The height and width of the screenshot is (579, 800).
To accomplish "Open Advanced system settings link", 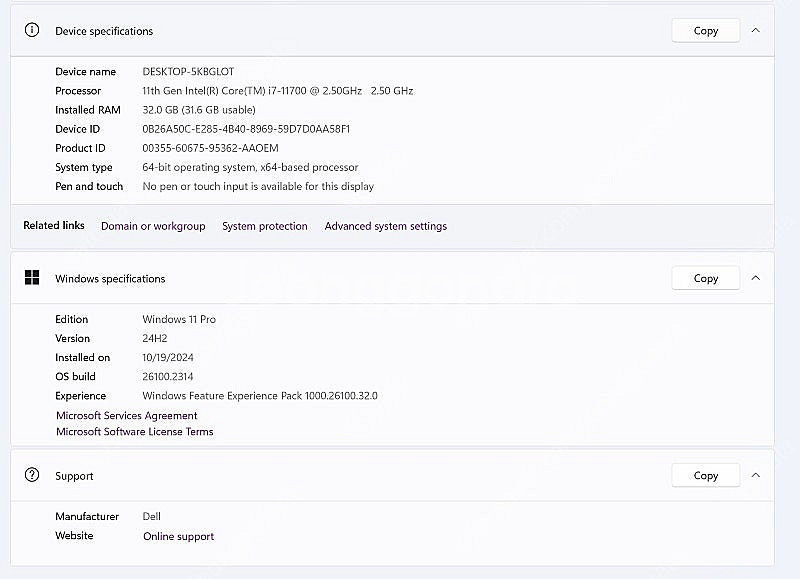I will coord(386,226).
